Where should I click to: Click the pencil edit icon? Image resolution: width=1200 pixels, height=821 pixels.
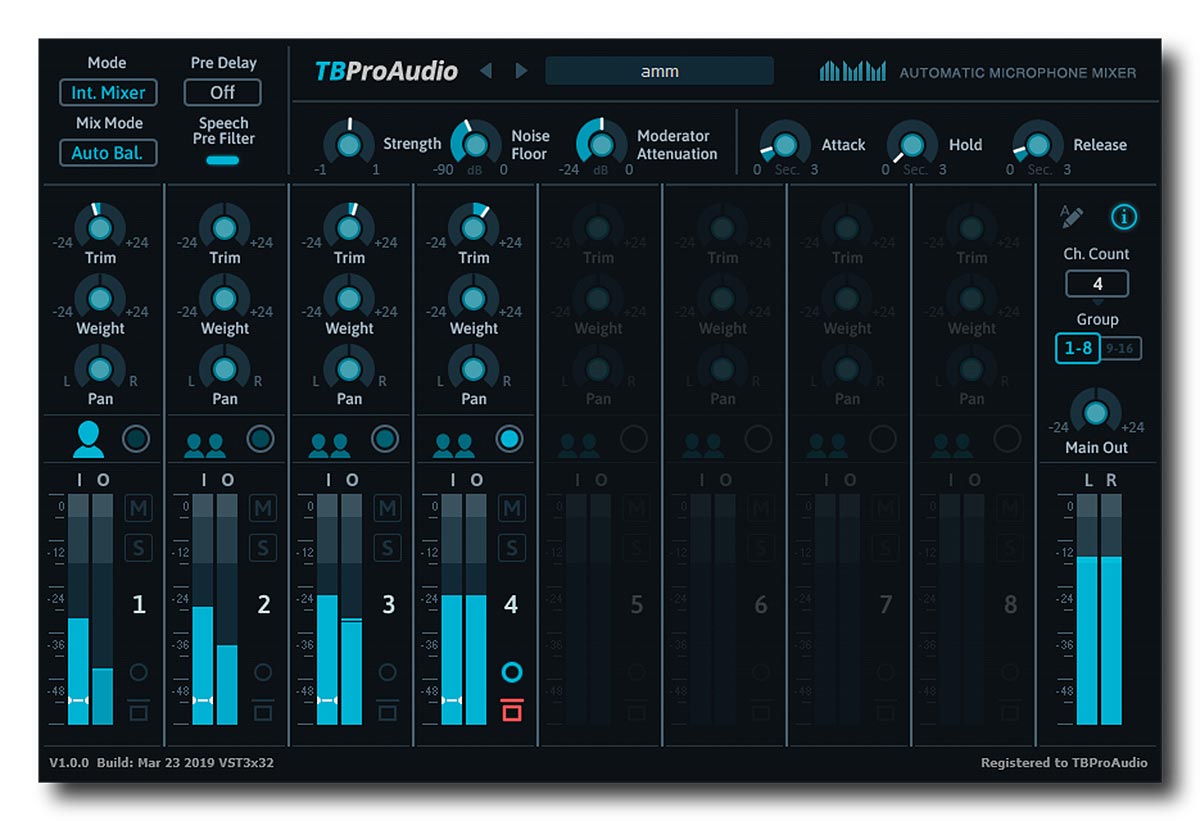pos(1072,216)
